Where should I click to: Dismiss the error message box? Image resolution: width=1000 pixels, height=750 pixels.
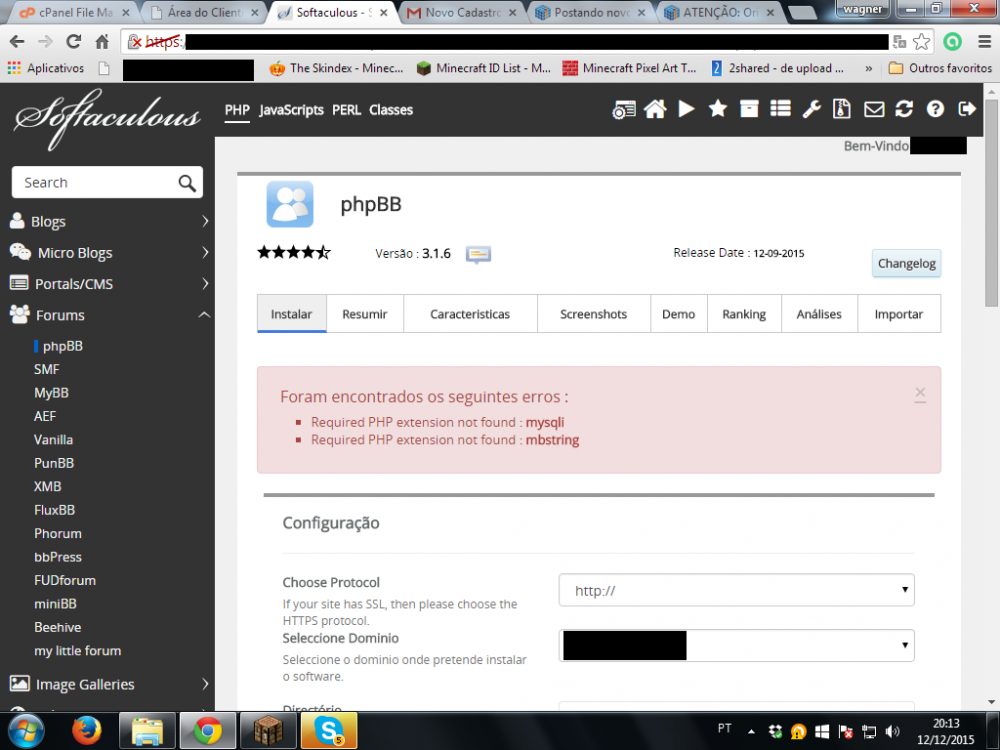click(x=919, y=393)
